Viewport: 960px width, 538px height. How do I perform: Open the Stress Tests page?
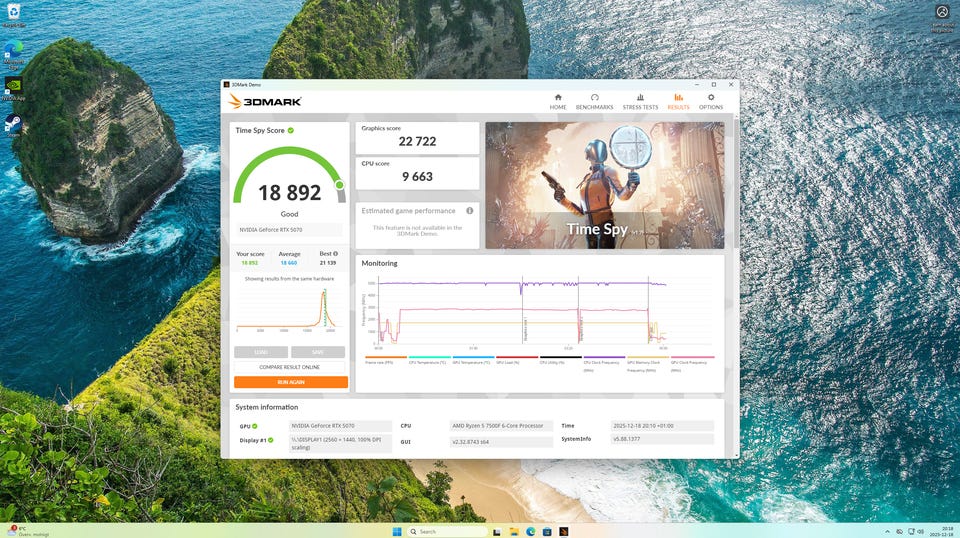pos(640,101)
